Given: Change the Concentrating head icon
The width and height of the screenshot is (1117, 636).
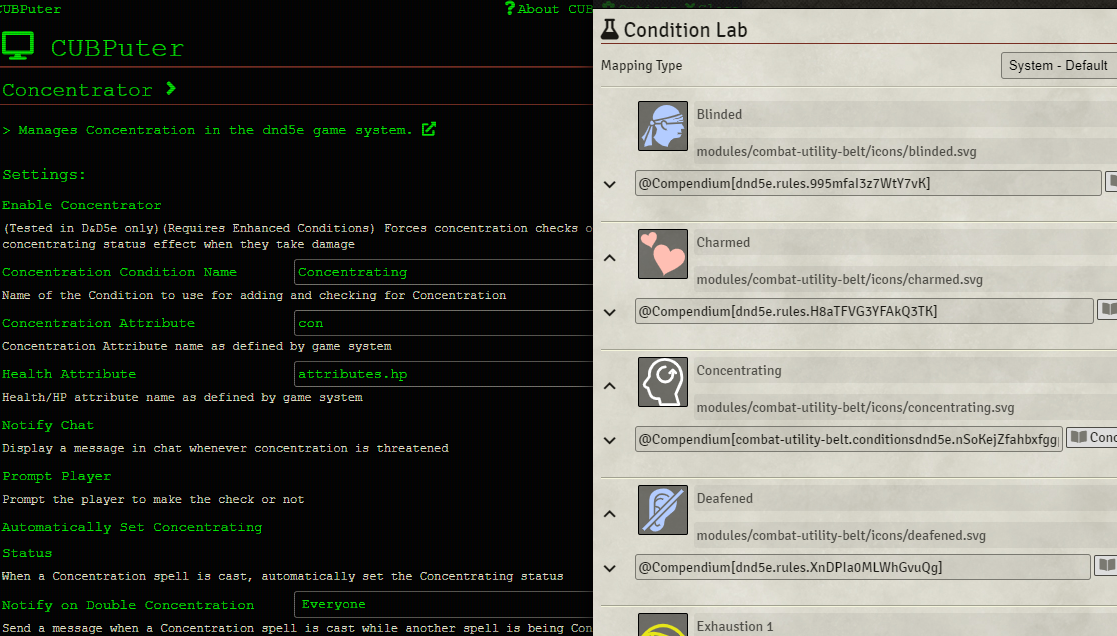Looking at the screenshot, I should point(663,382).
